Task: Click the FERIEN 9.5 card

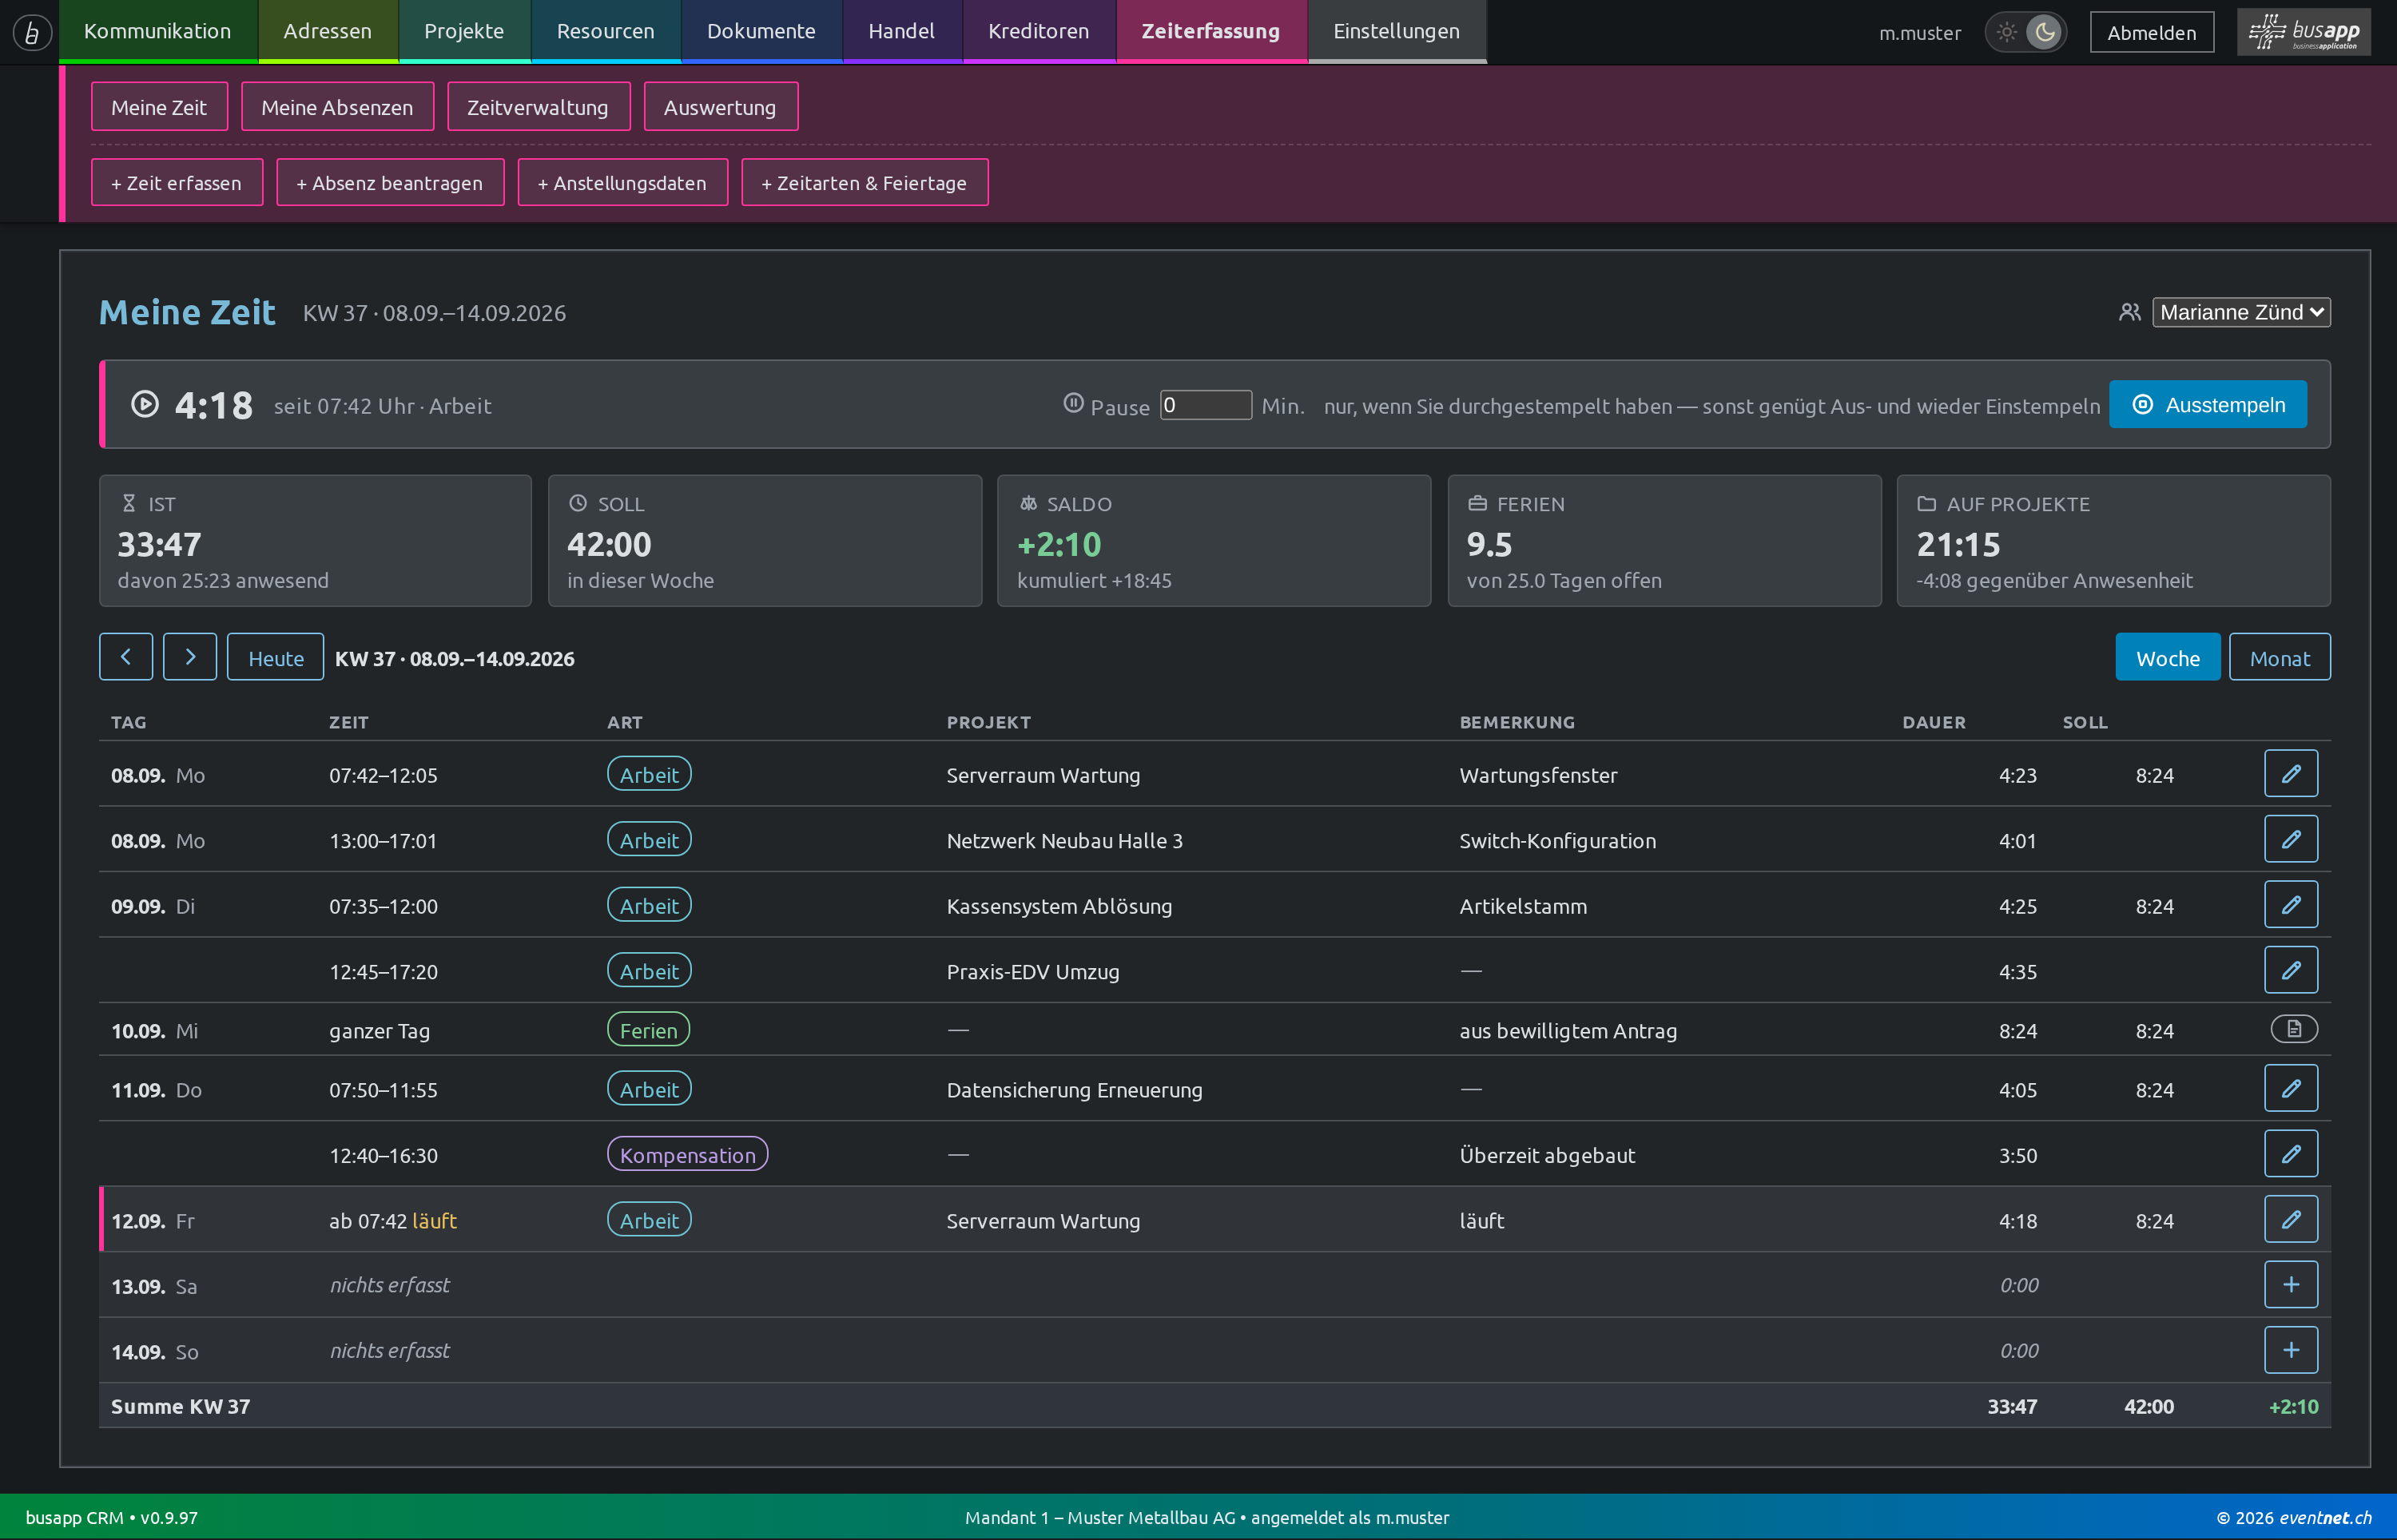Action: click(1664, 540)
